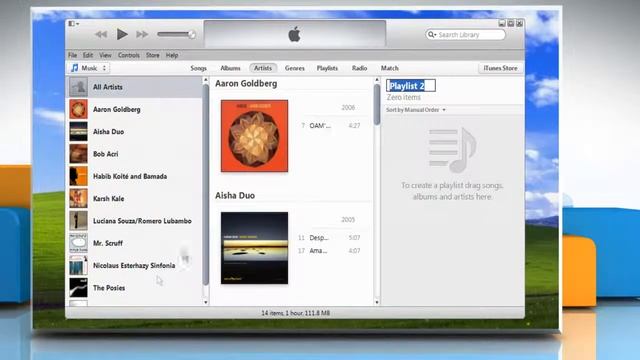The width and height of the screenshot is (640, 360).
Task: Click the Aaron Goldberg heading
Action: click(246, 84)
